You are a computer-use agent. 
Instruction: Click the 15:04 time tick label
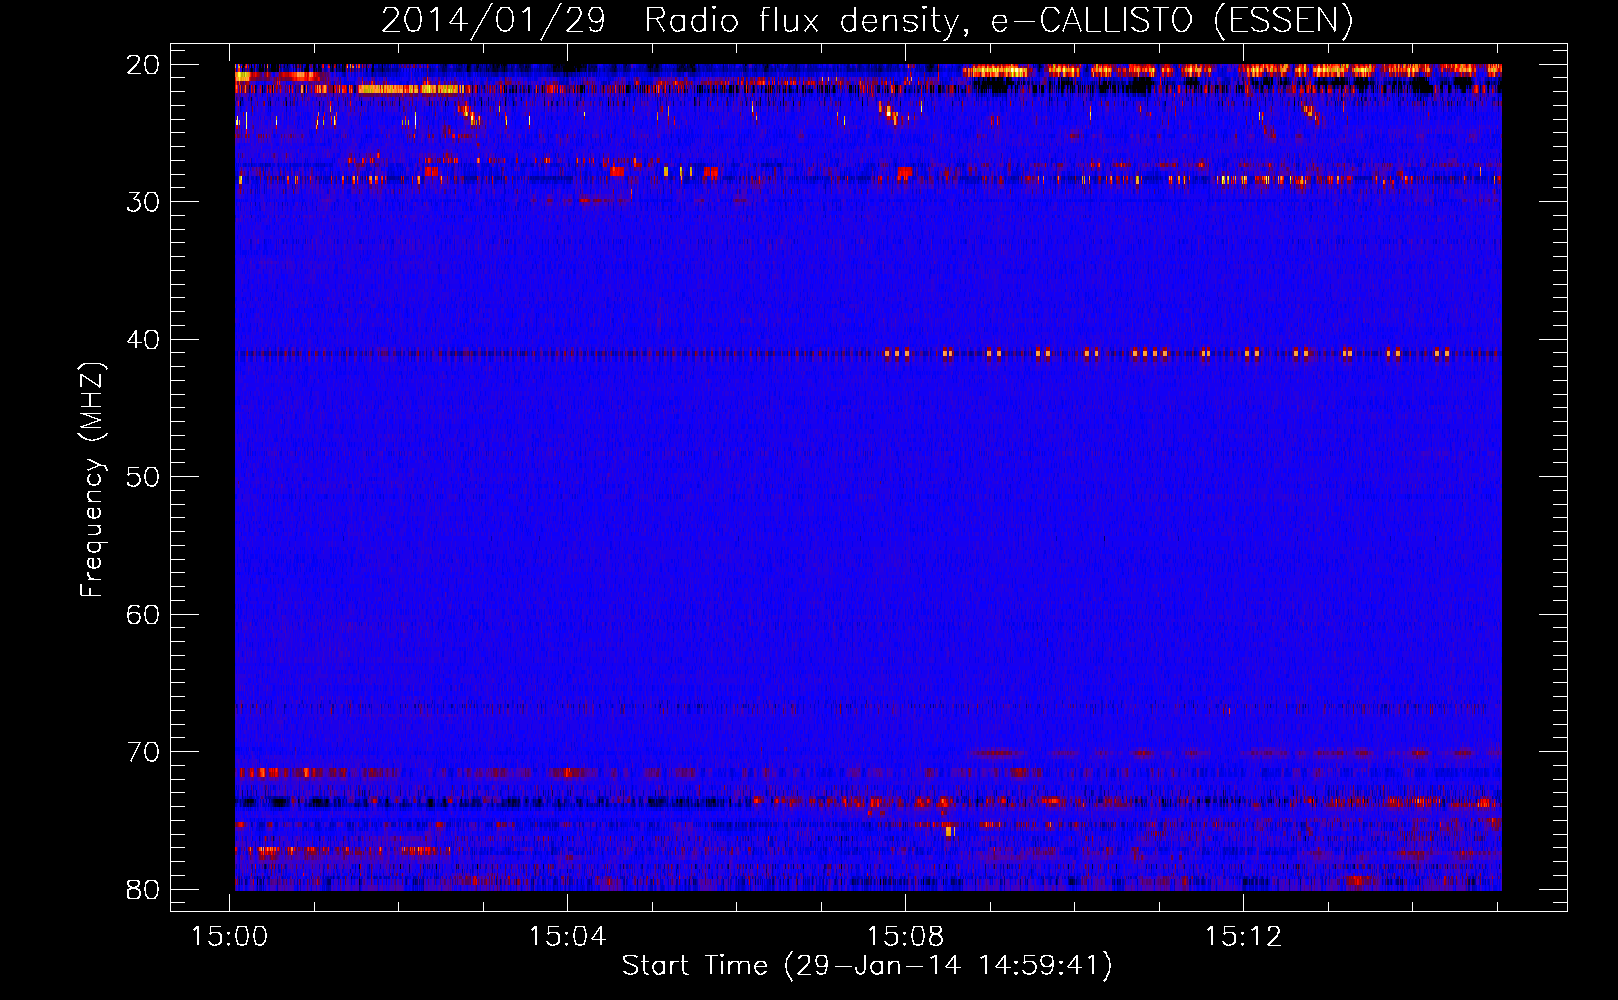tap(567, 937)
